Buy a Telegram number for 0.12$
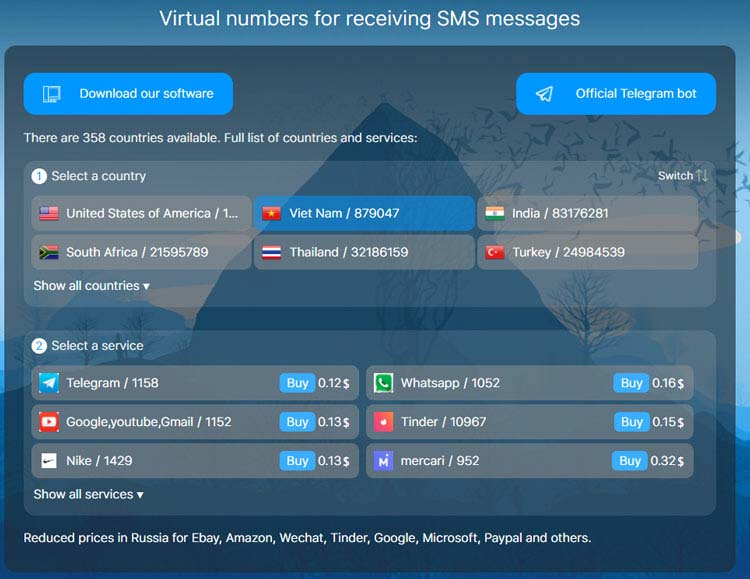 pyautogui.click(x=297, y=383)
